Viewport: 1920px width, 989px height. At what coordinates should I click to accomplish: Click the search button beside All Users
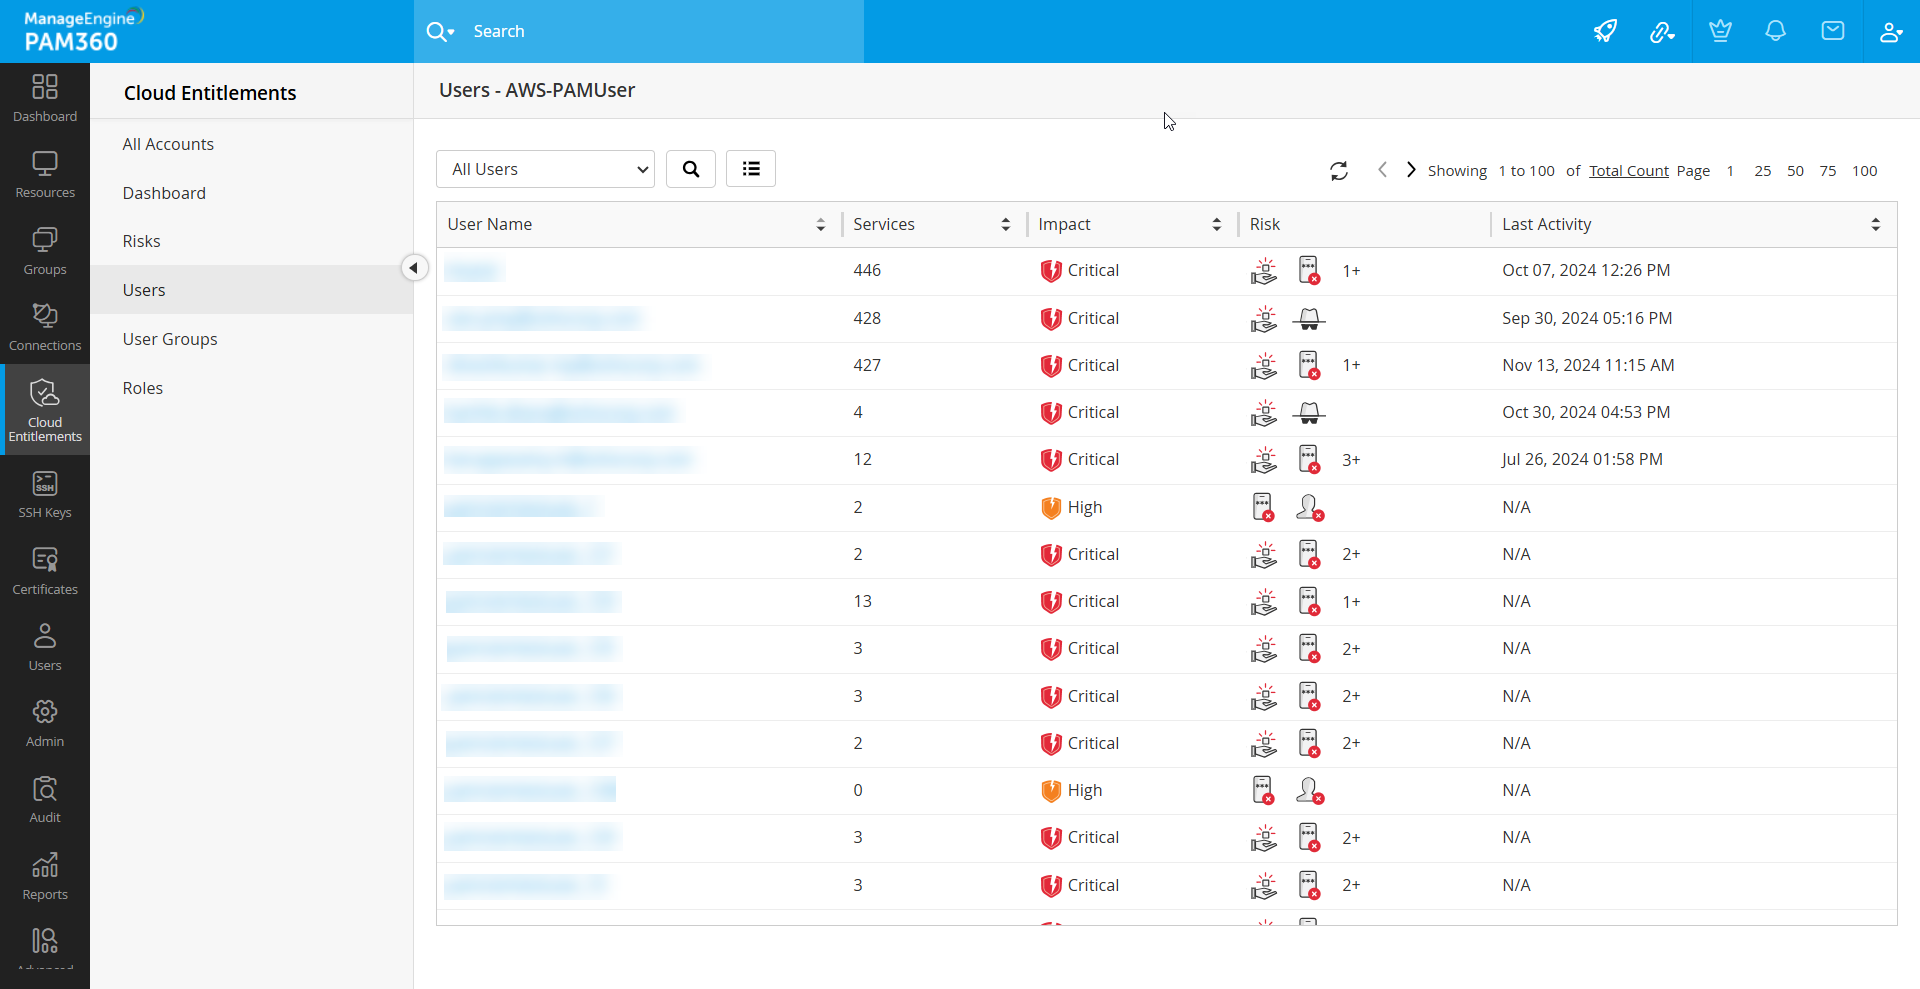(691, 169)
